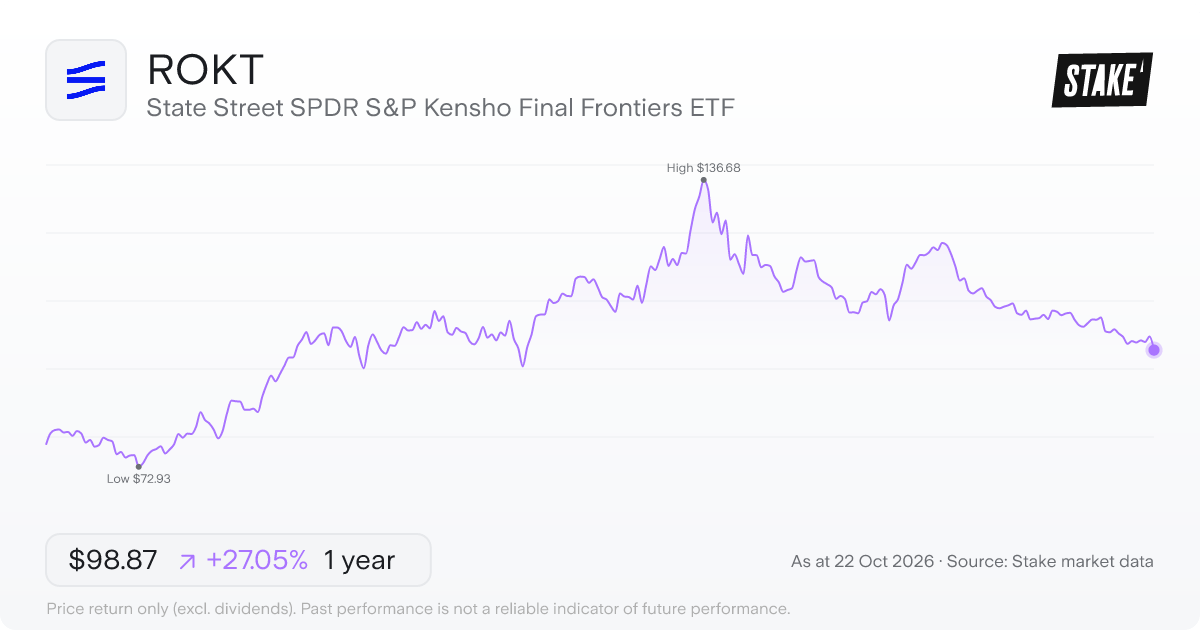The height and width of the screenshot is (630, 1200).
Task: Click the top horizontal chart gridline
Action: point(600,165)
